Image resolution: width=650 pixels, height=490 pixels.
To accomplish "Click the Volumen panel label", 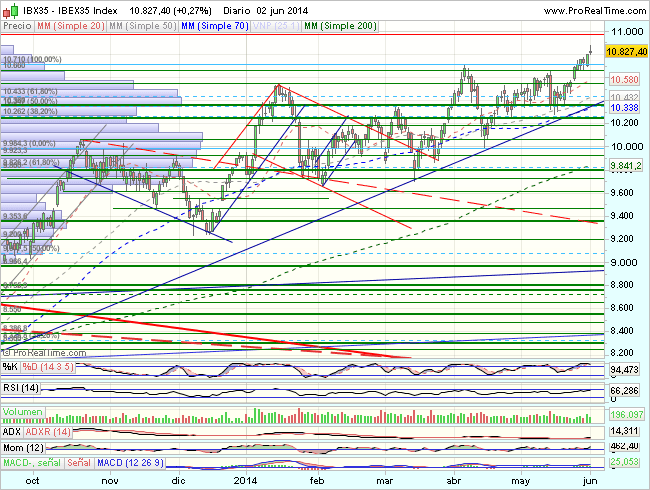I will [x=23, y=411].
